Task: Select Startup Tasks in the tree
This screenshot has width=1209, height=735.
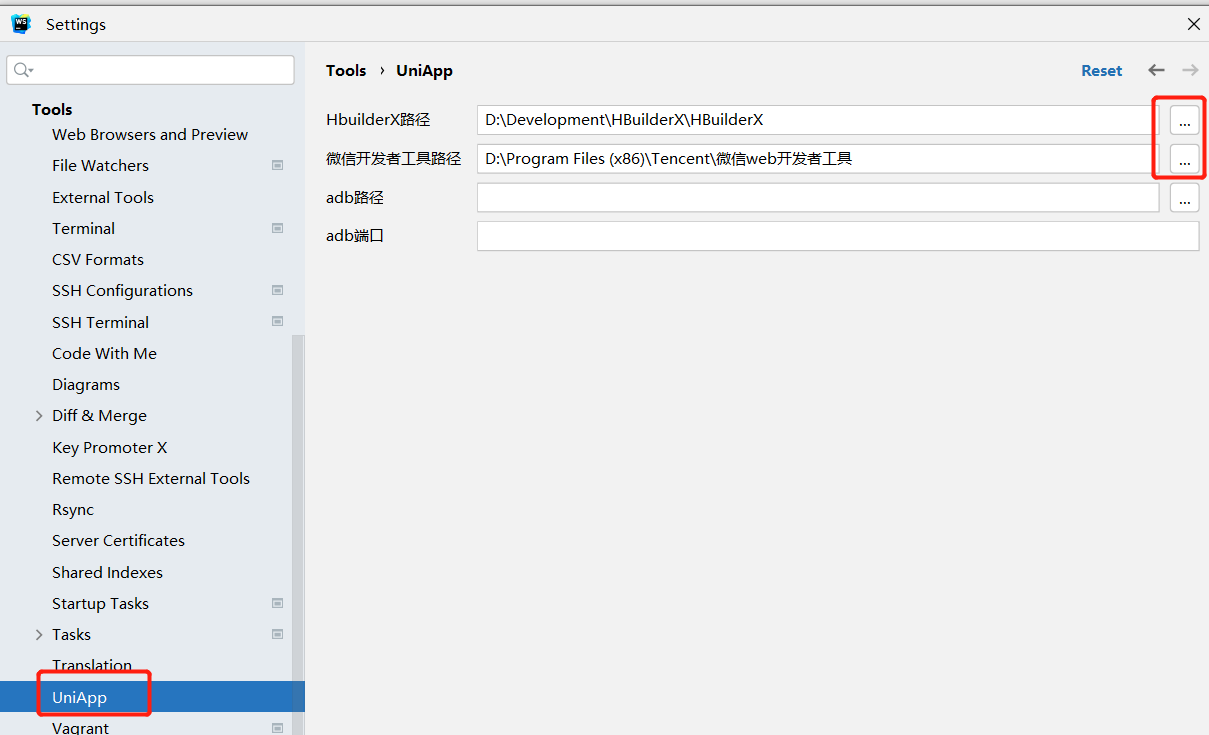Action: 100,603
